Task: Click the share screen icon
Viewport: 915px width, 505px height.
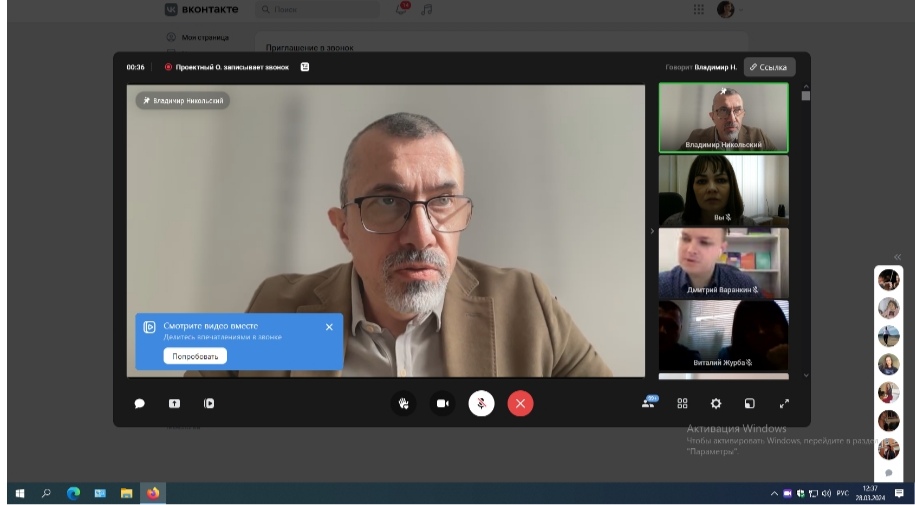Action: click(174, 404)
